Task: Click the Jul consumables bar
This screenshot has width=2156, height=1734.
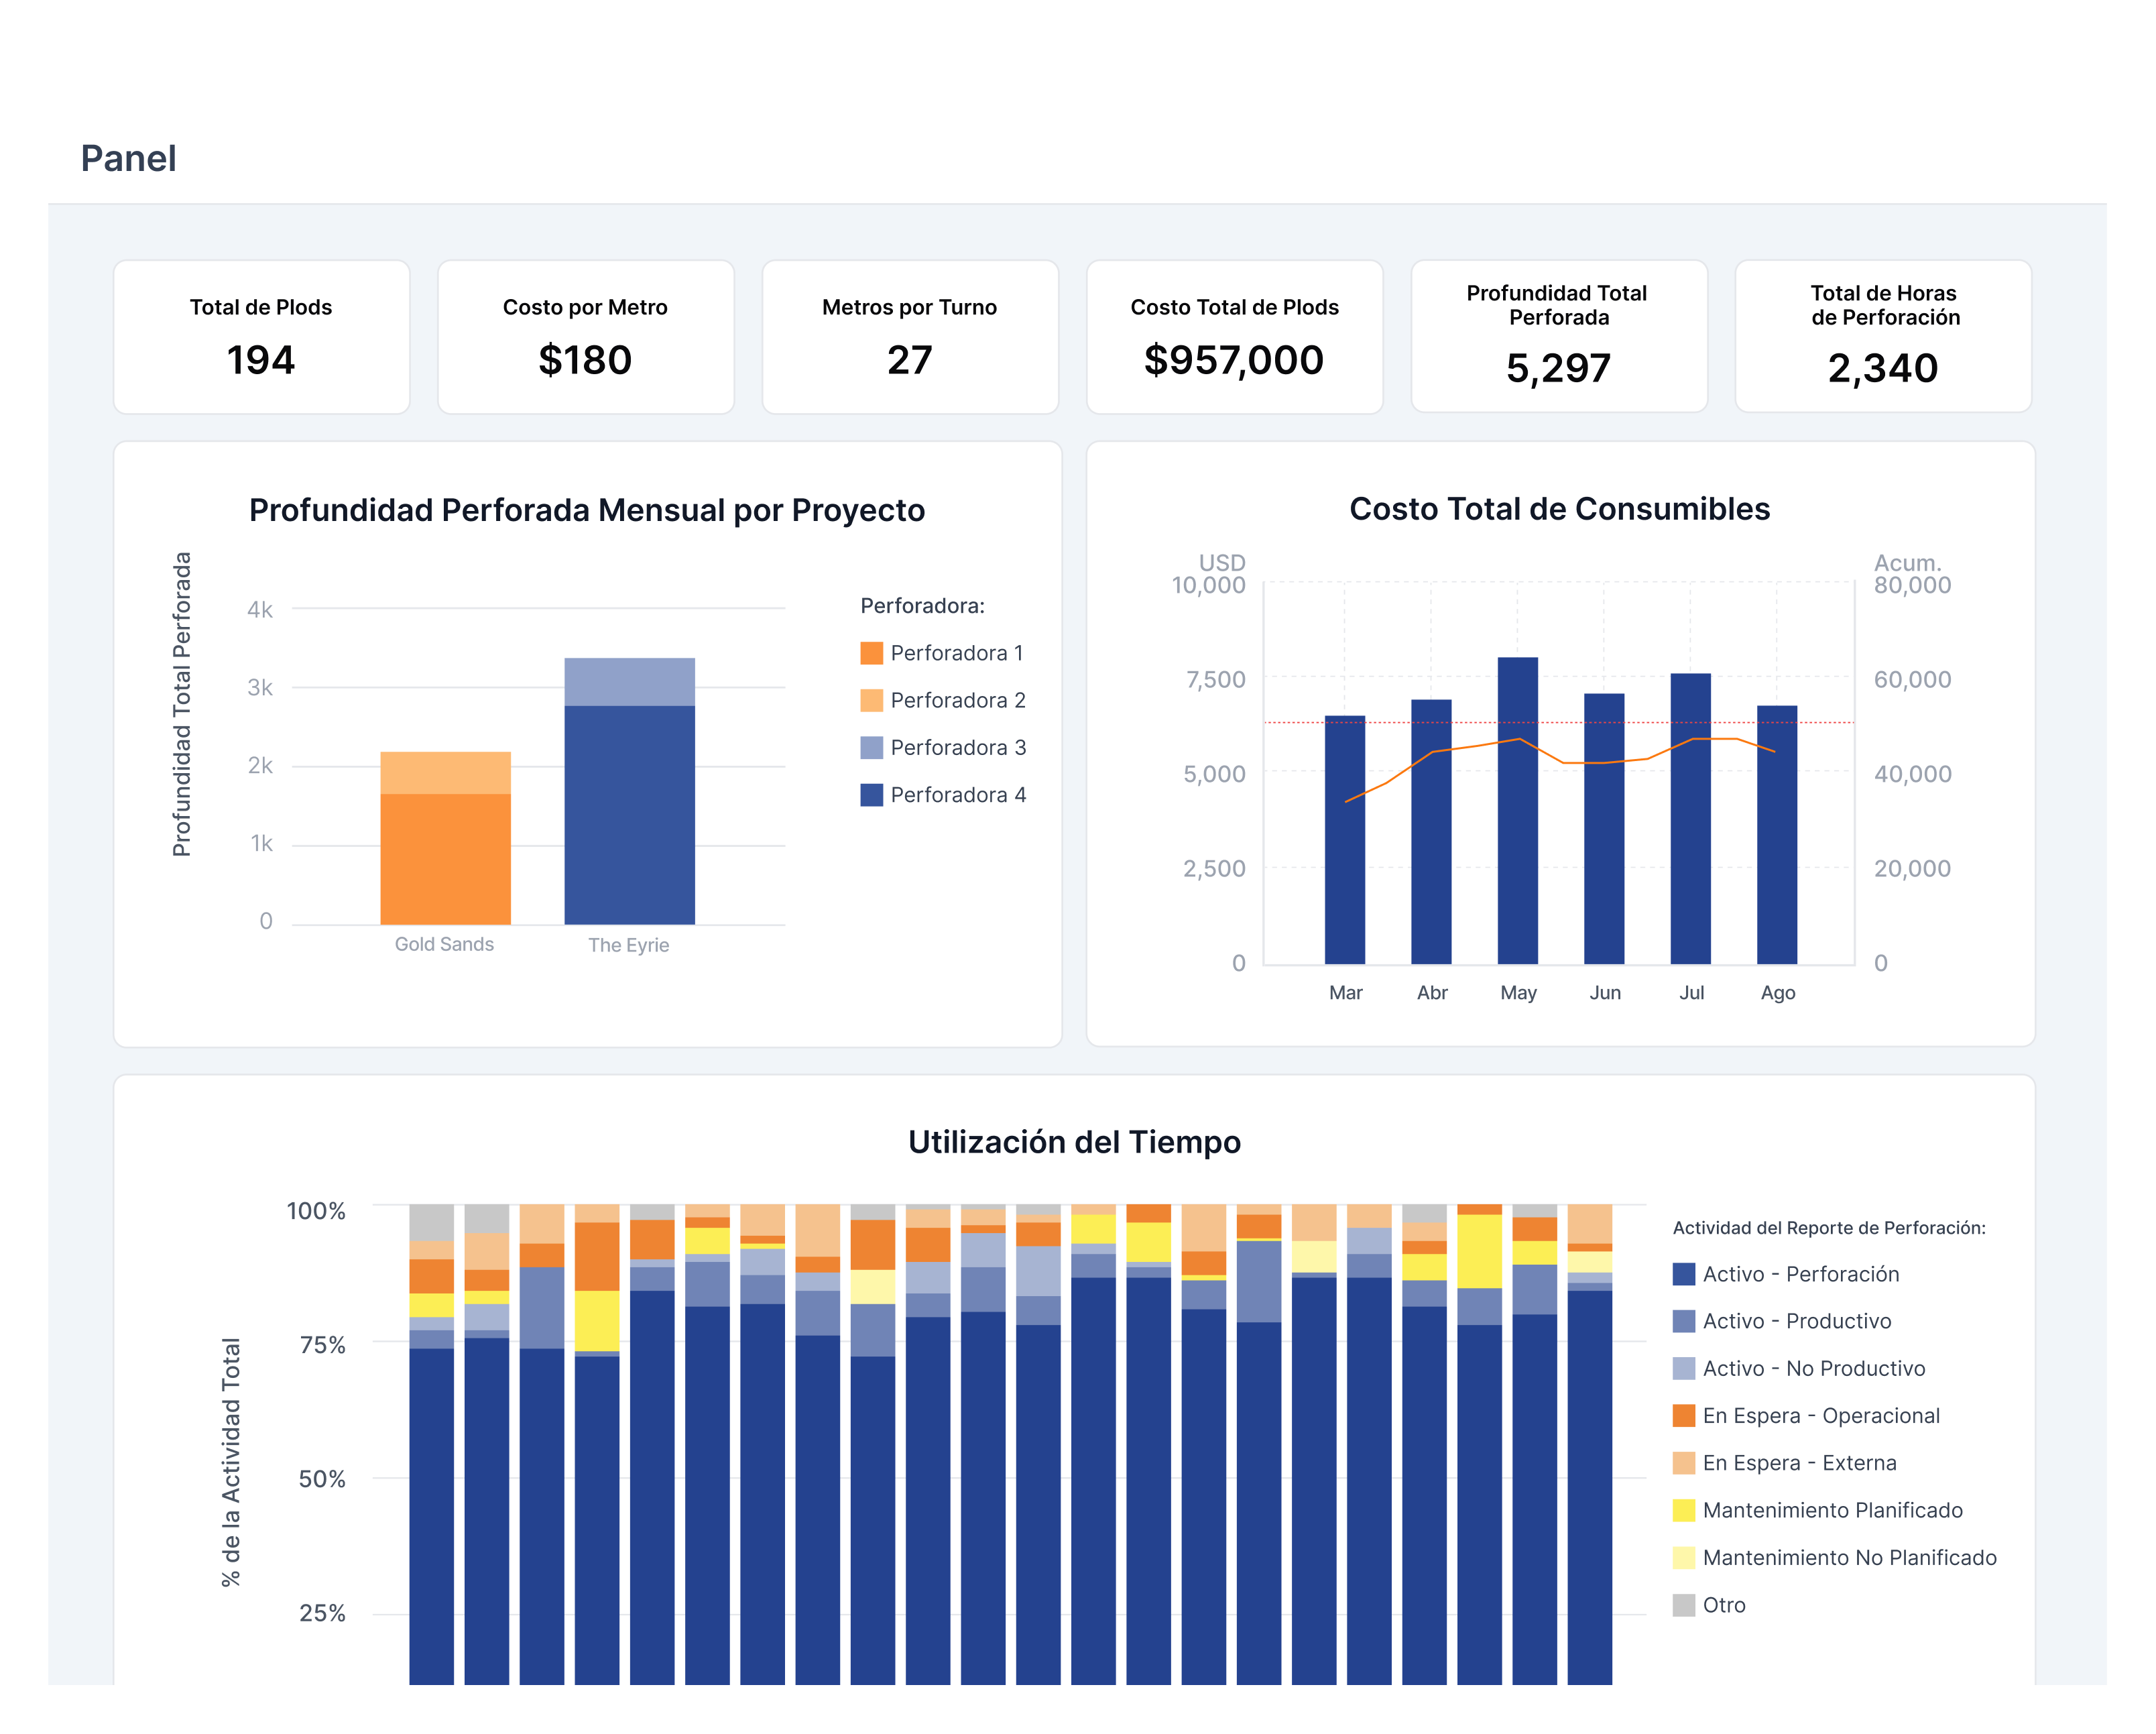Action: point(1690,819)
